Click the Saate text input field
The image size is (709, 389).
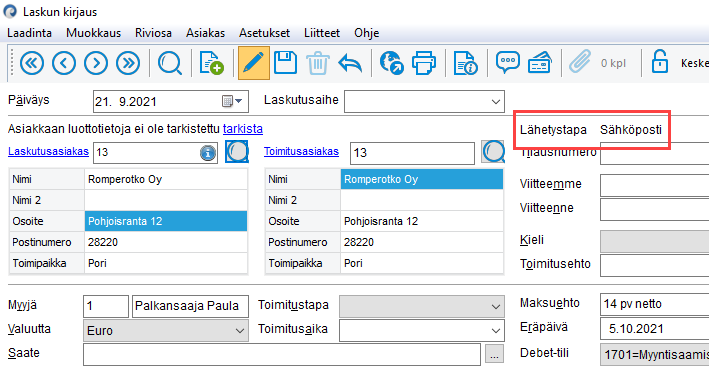tap(282, 354)
